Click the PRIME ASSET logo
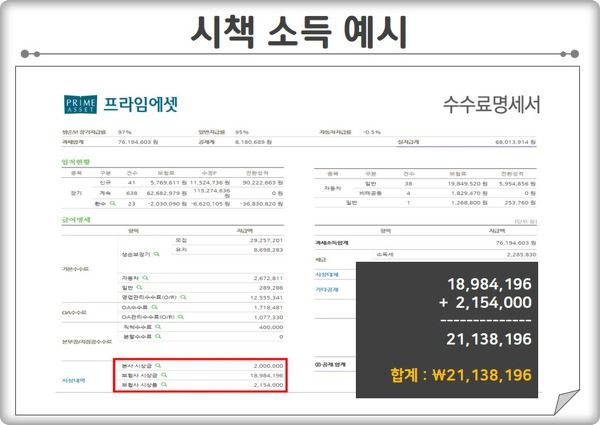600x425 pixels. pyautogui.click(x=80, y=104)
